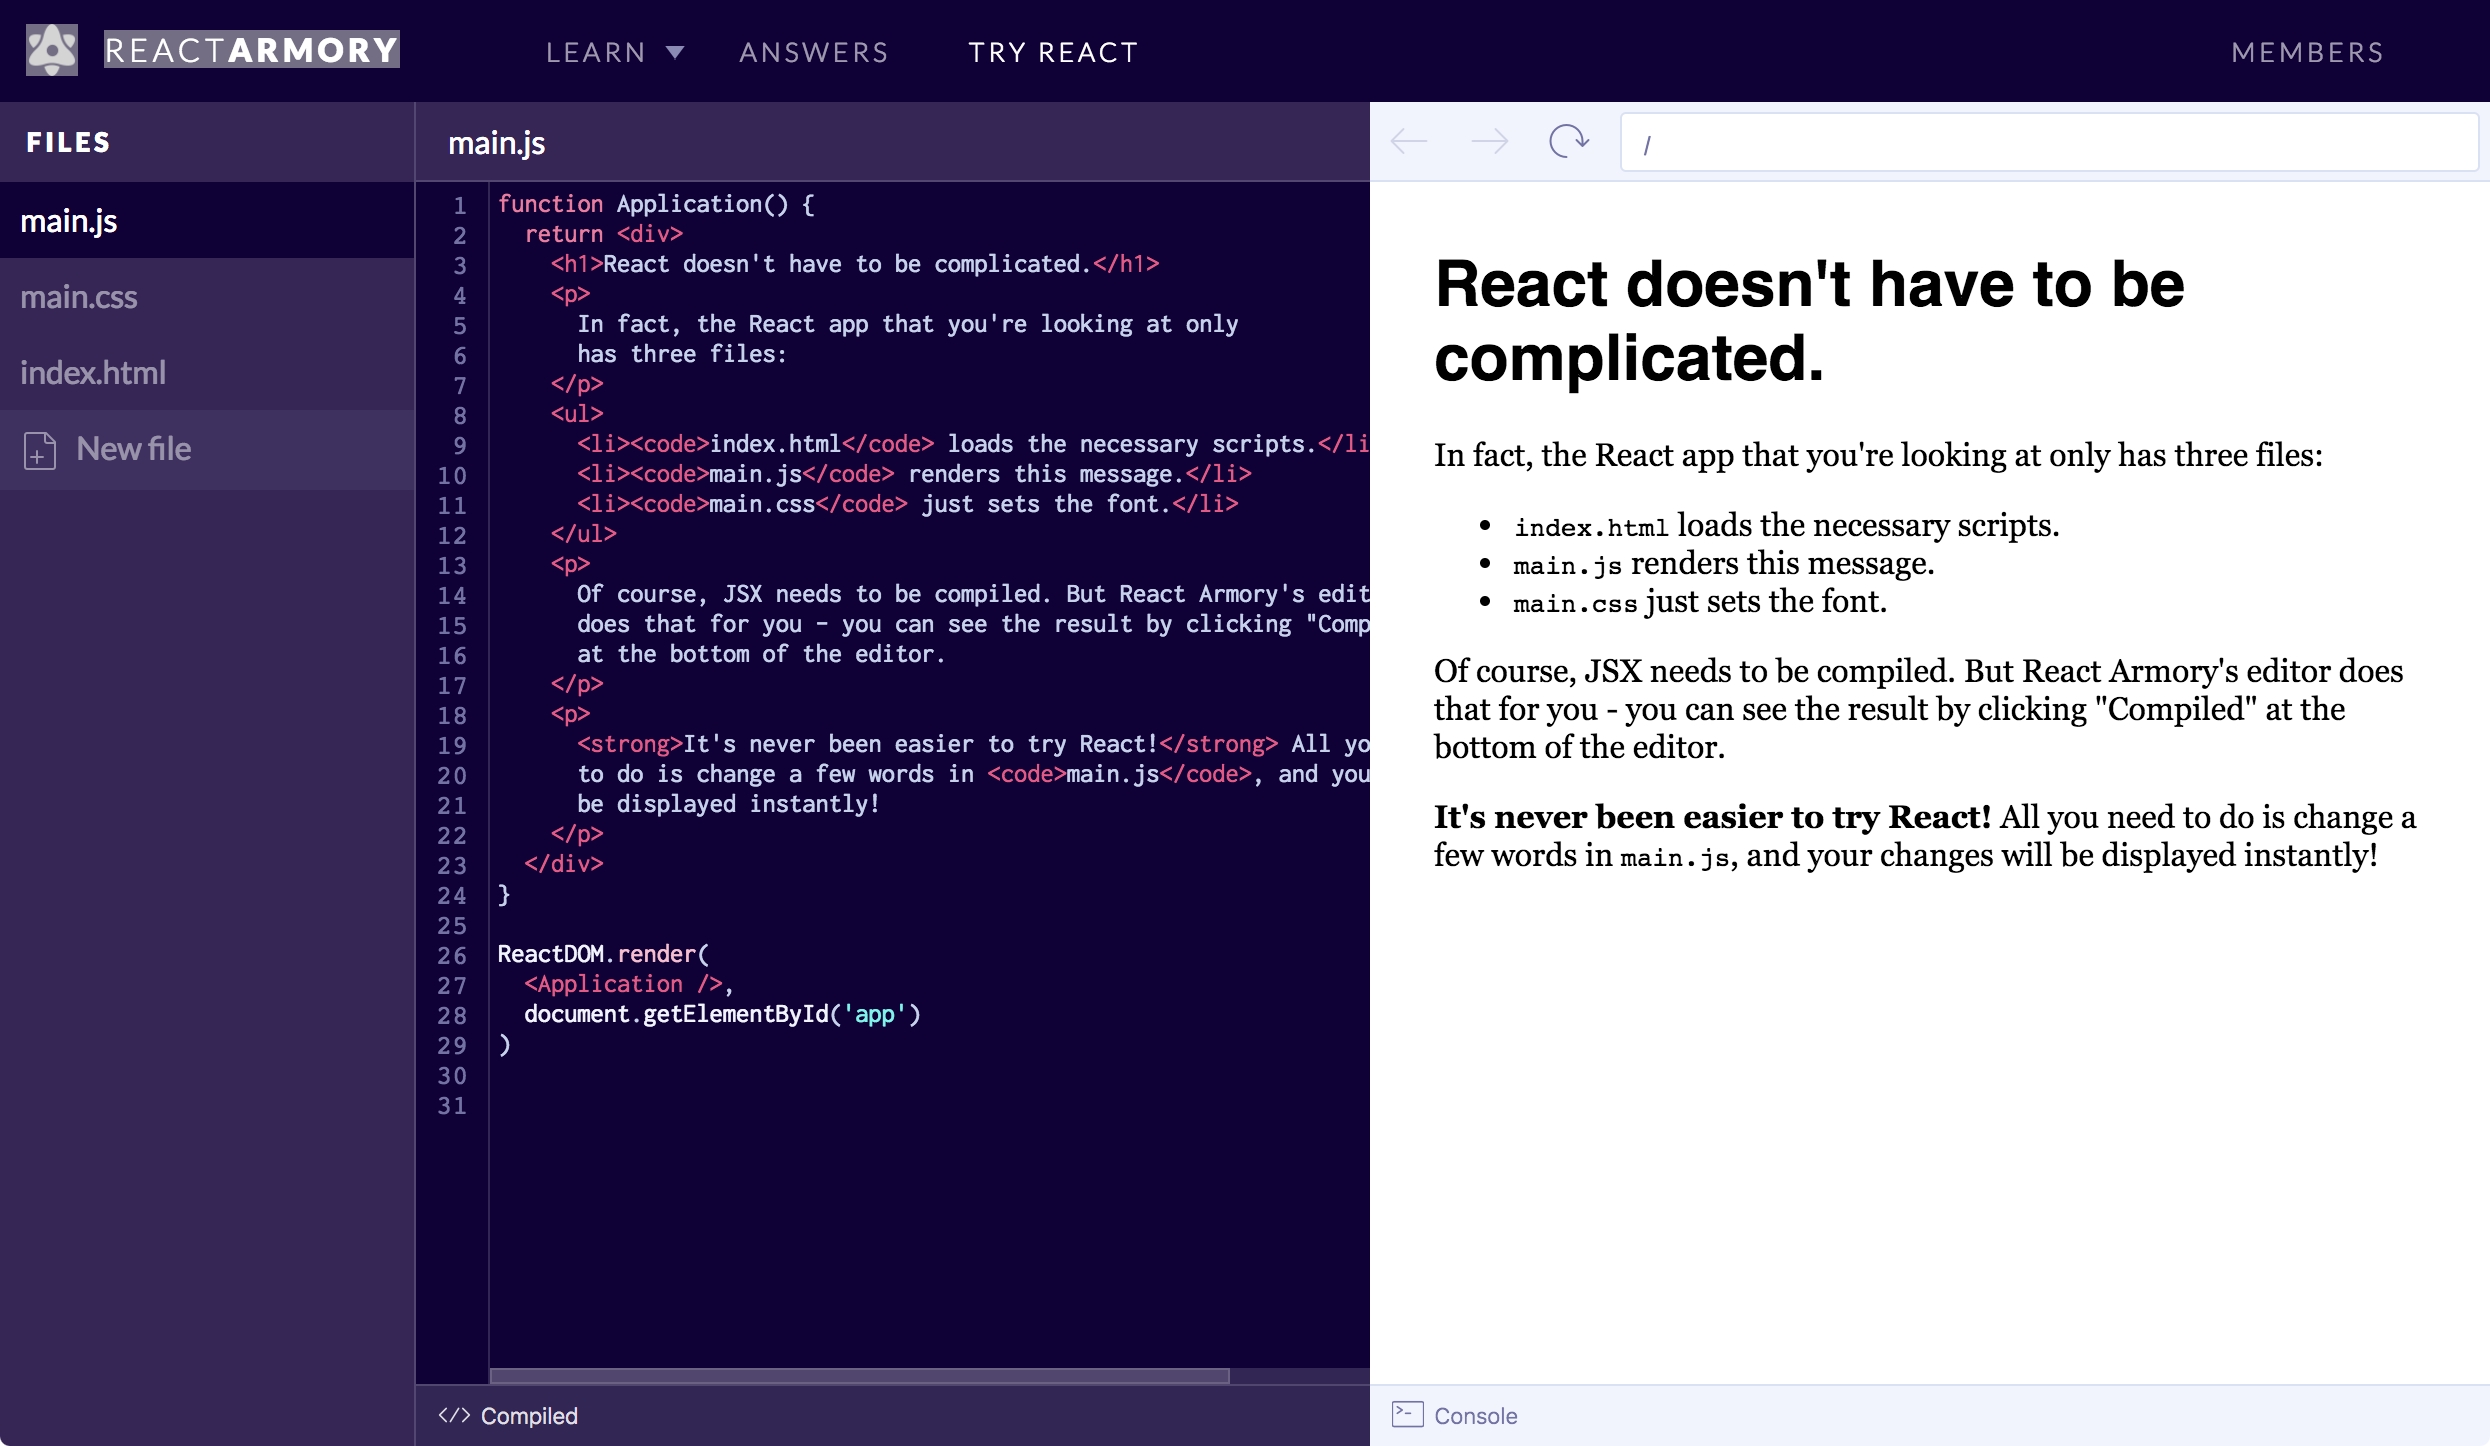Navigate forward using the preview's forward arrow

click(x=1489, y=141)
